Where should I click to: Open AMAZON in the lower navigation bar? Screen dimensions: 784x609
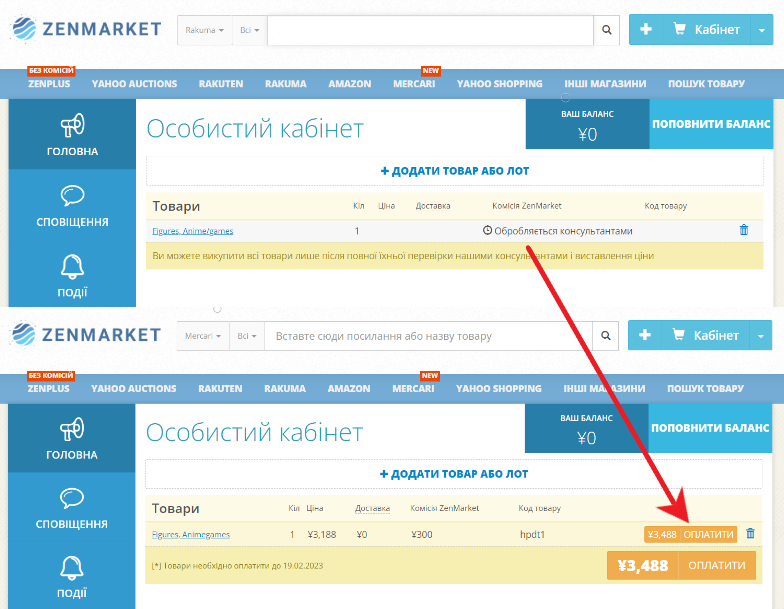[x=349, y=388]
